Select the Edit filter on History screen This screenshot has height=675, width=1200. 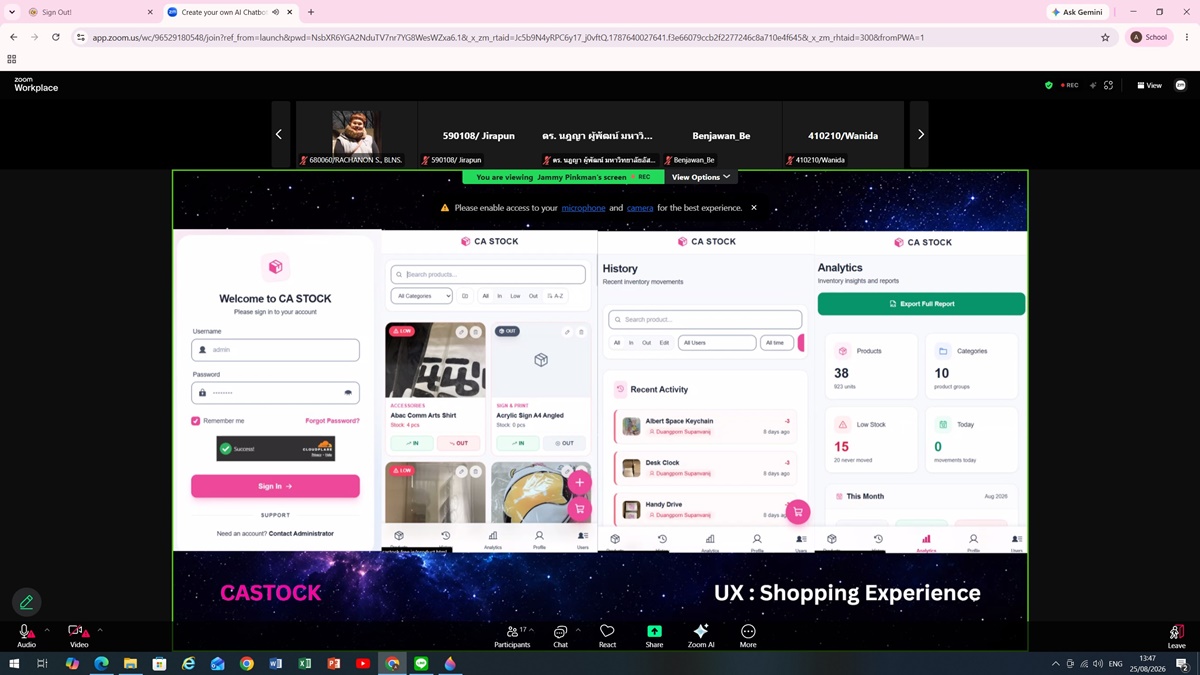pyautogui.click(x=664, y=343)
